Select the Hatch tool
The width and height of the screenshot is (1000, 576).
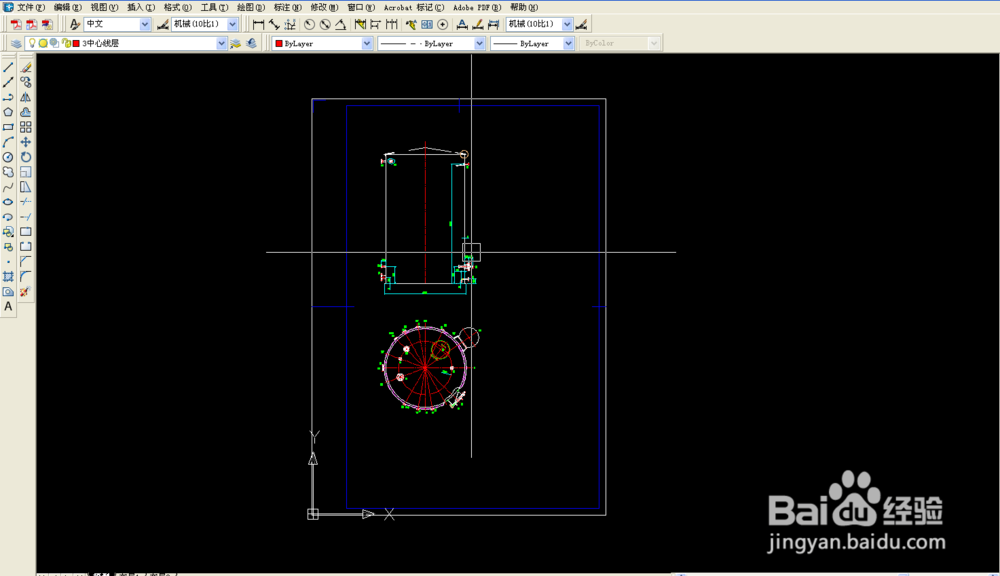click(8, 277)
